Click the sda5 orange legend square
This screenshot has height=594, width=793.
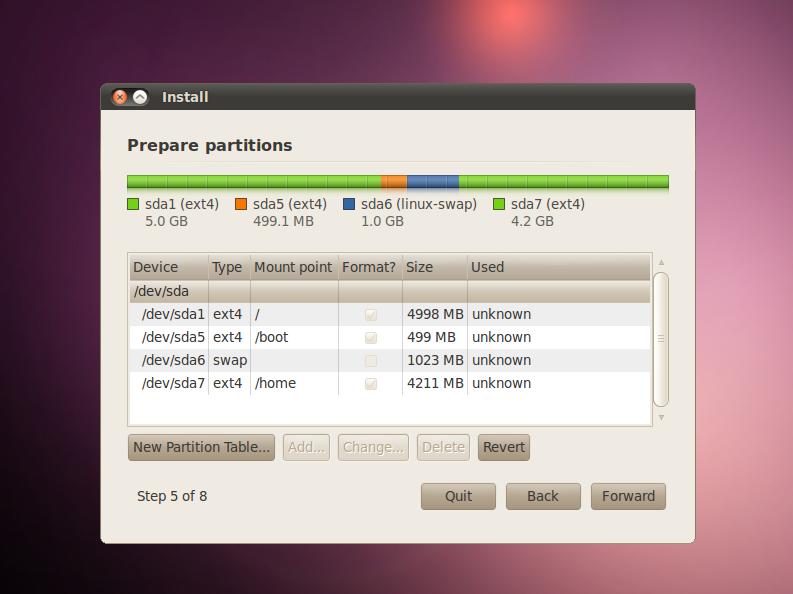pyautogui.click(x=241, y=204)
